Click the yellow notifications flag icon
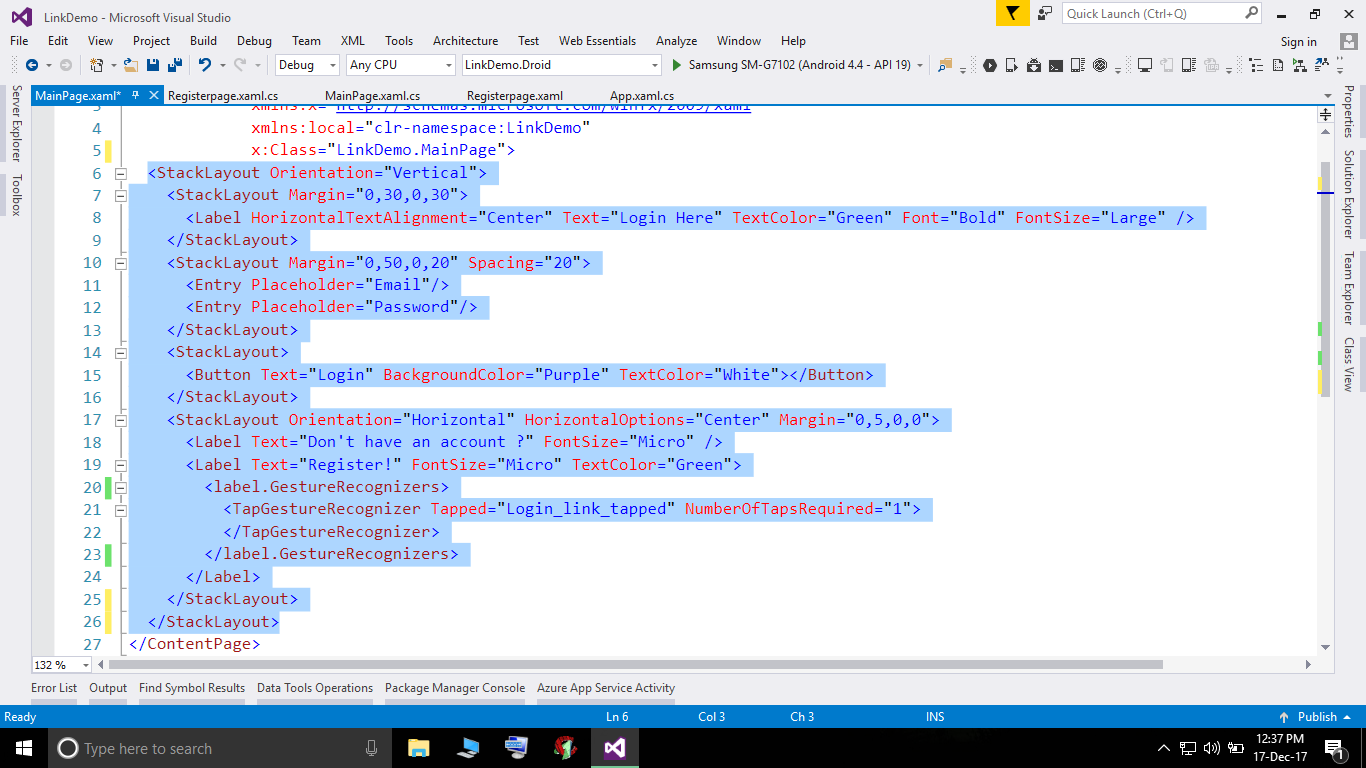 click(x=1011, y=14)
